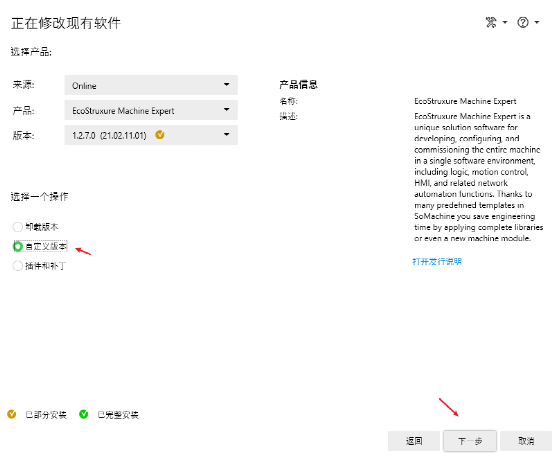Click the 返回 back button
This screenshot has height=460, width=554.
414,441
